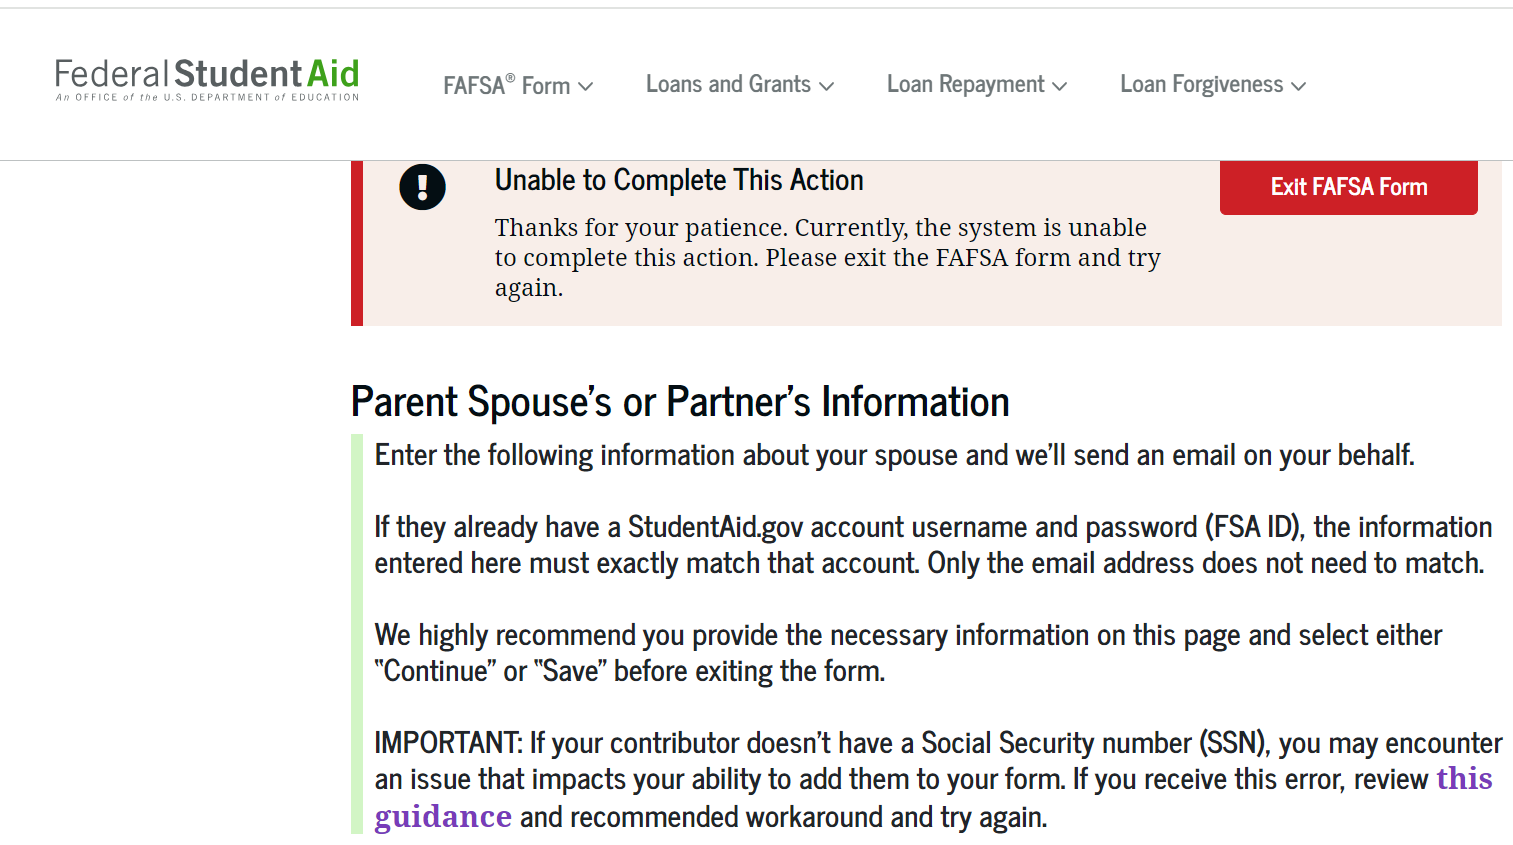Click the 'Enter the following information' sentence
The image size is (1513, 845).
(894, 456)
